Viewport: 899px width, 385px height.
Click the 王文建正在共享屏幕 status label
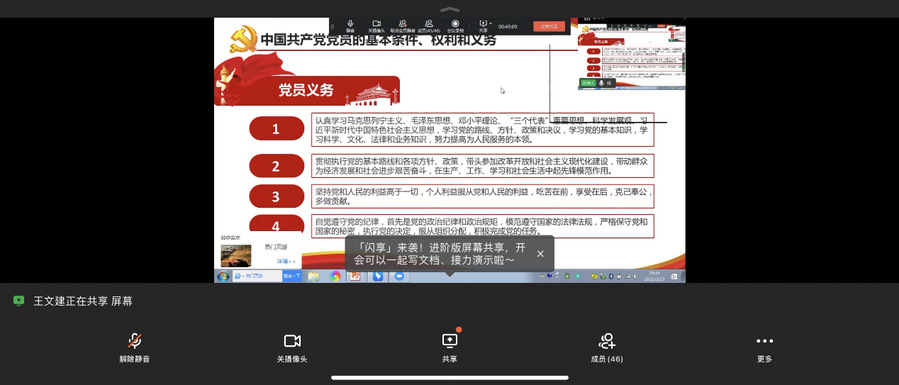(83, 301)
